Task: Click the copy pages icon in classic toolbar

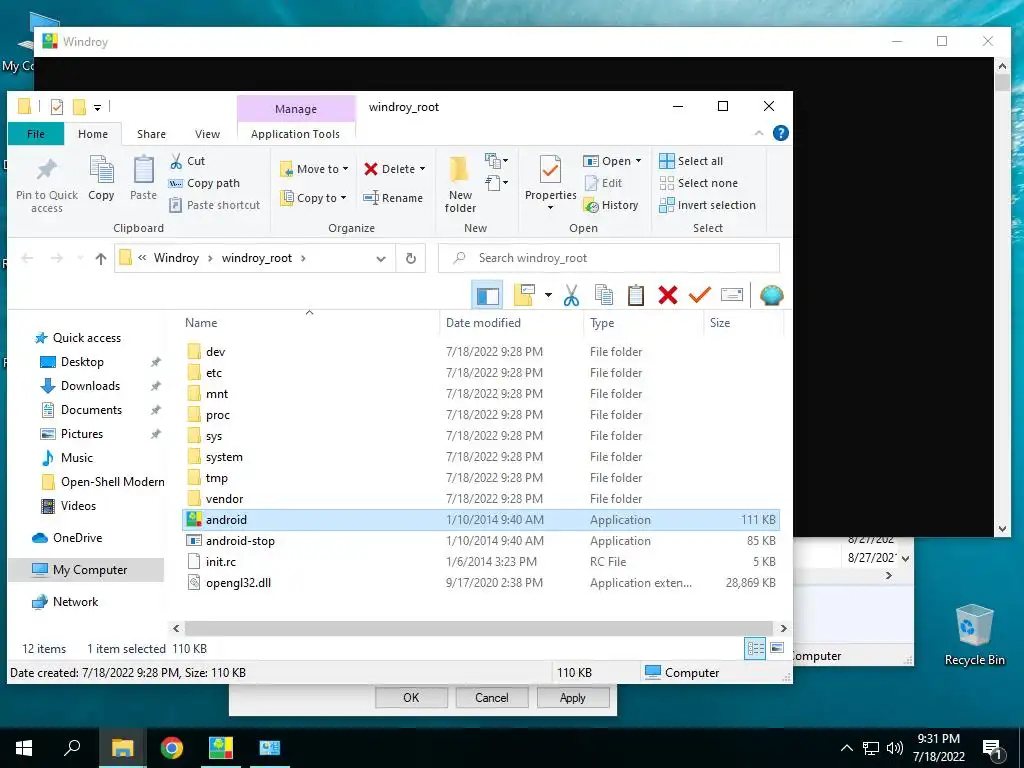Action: [604, 295]
